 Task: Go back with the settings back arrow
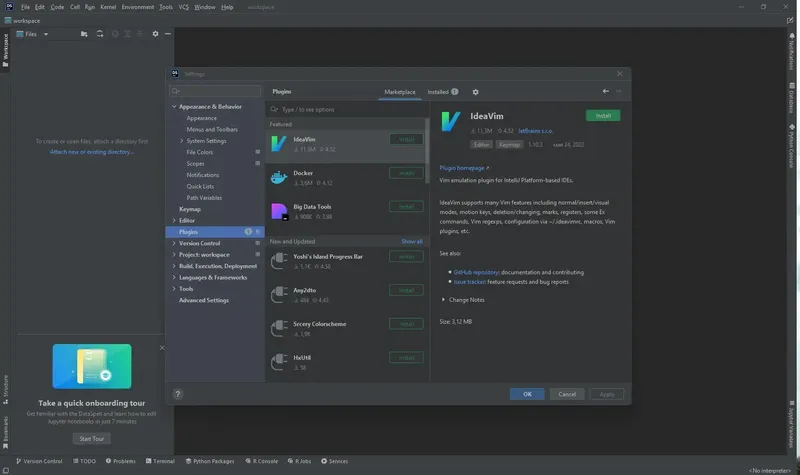[x=606, y=91]
